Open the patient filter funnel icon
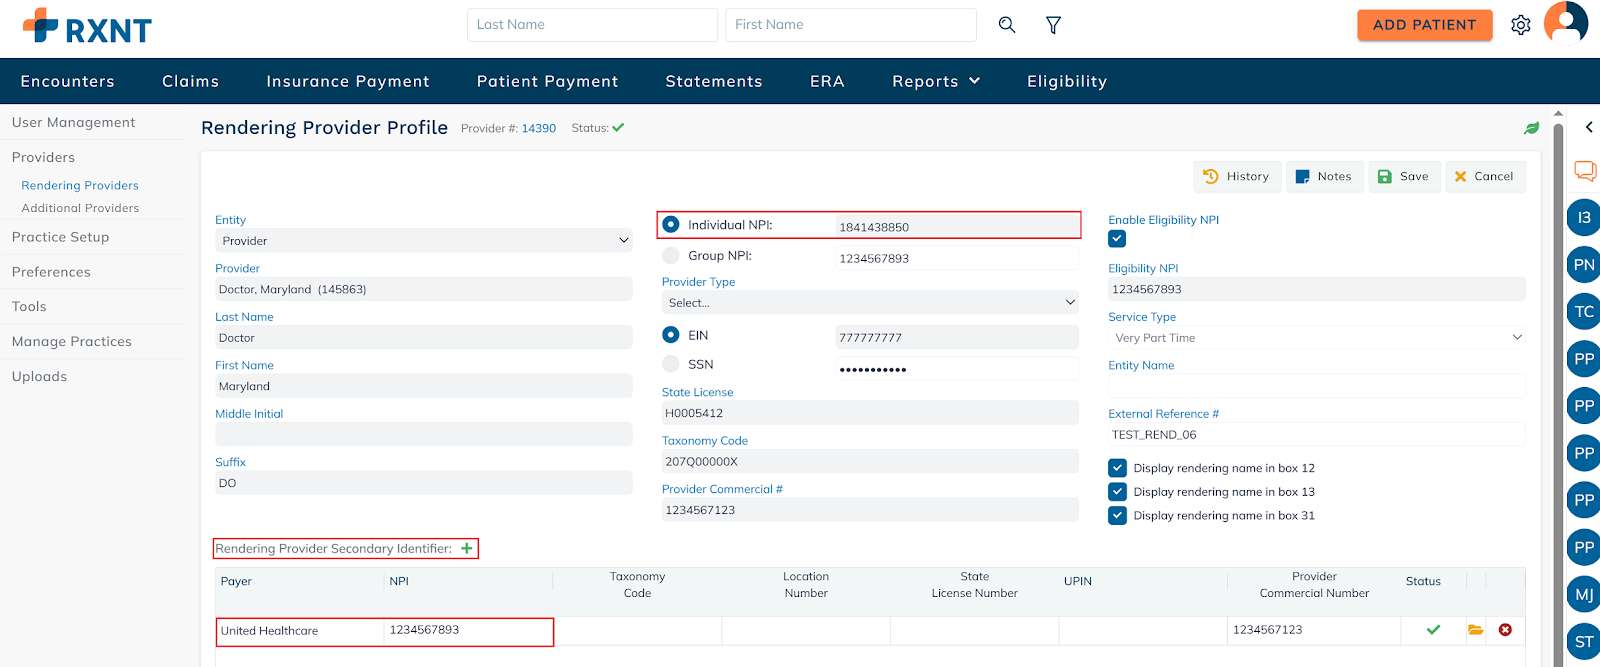 point(1053,25)
